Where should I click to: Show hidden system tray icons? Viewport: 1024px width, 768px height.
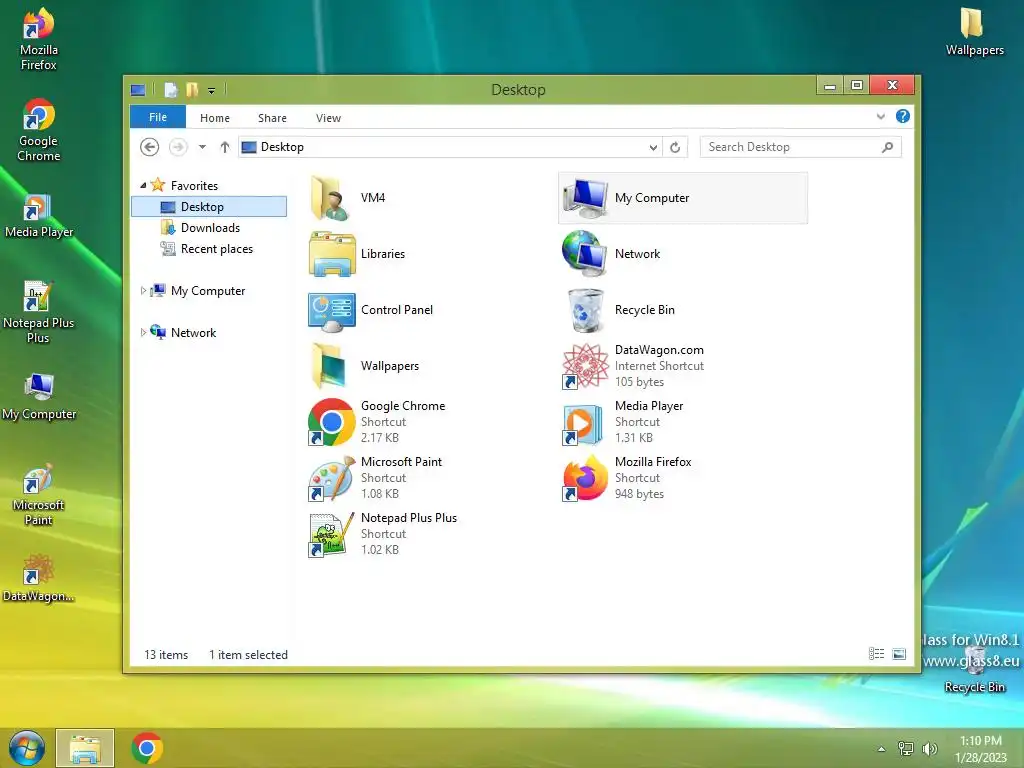(x=882, y=749)
